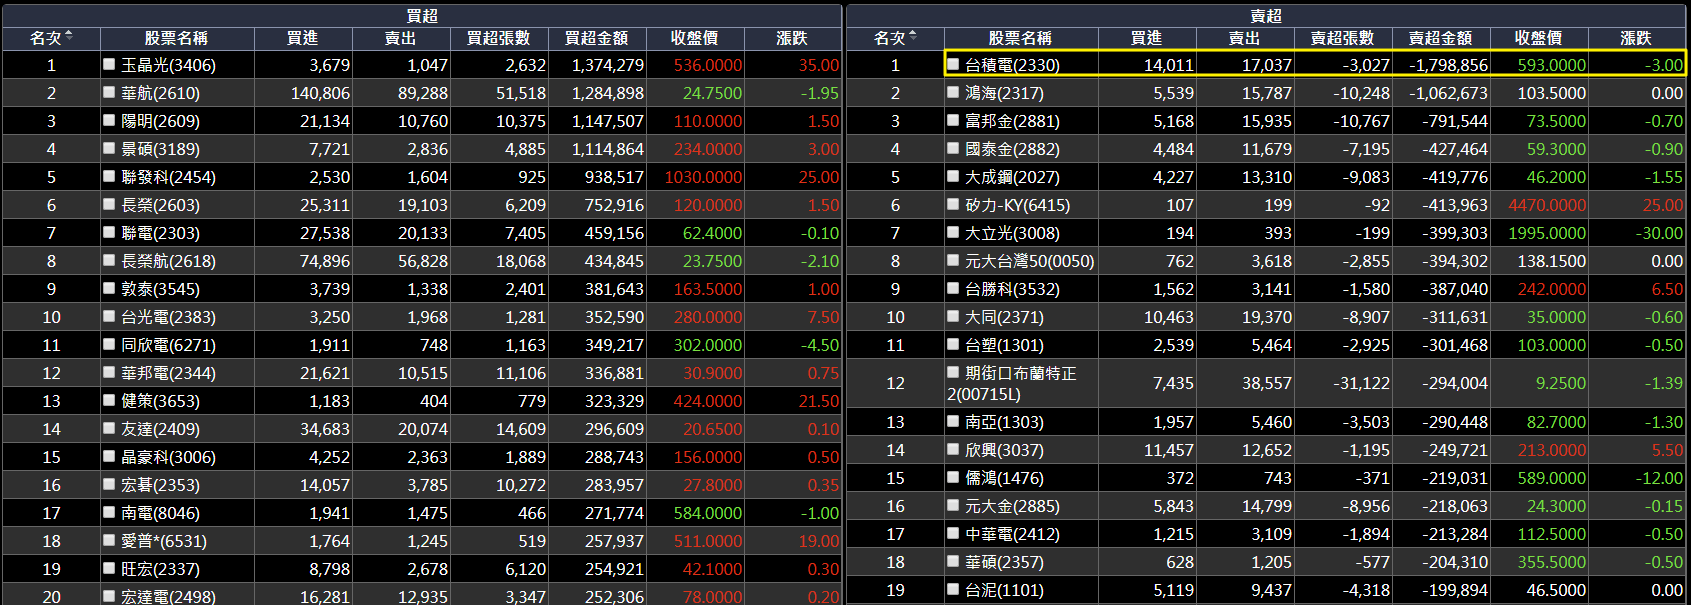Open stock name 台泥(1101)

coord(1004,590)
